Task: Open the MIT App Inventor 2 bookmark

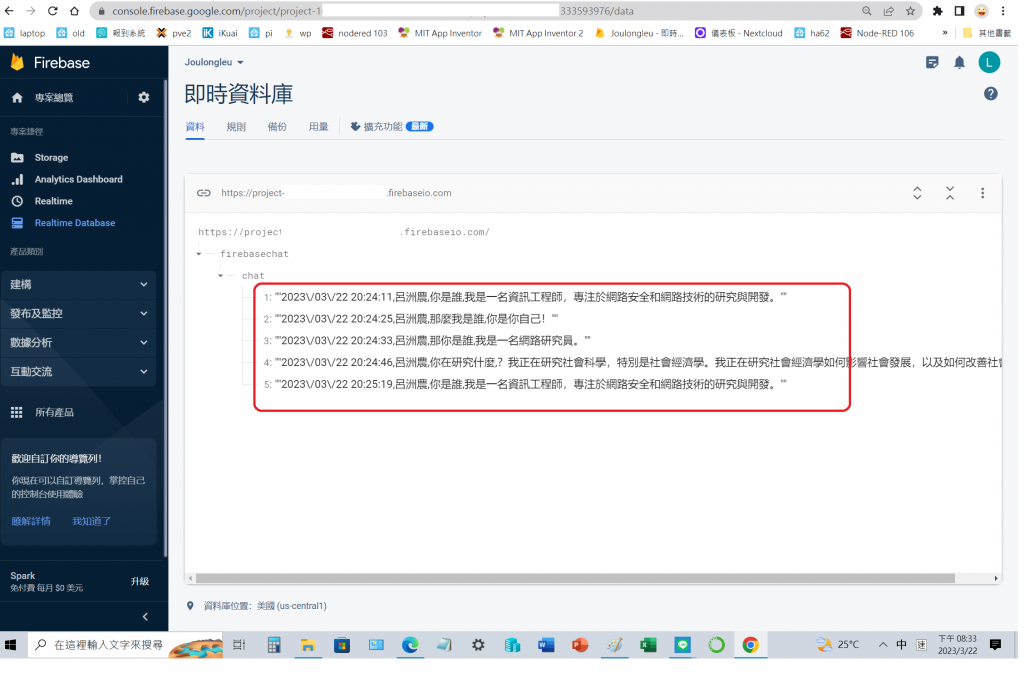Action: (x=538, y=33)
